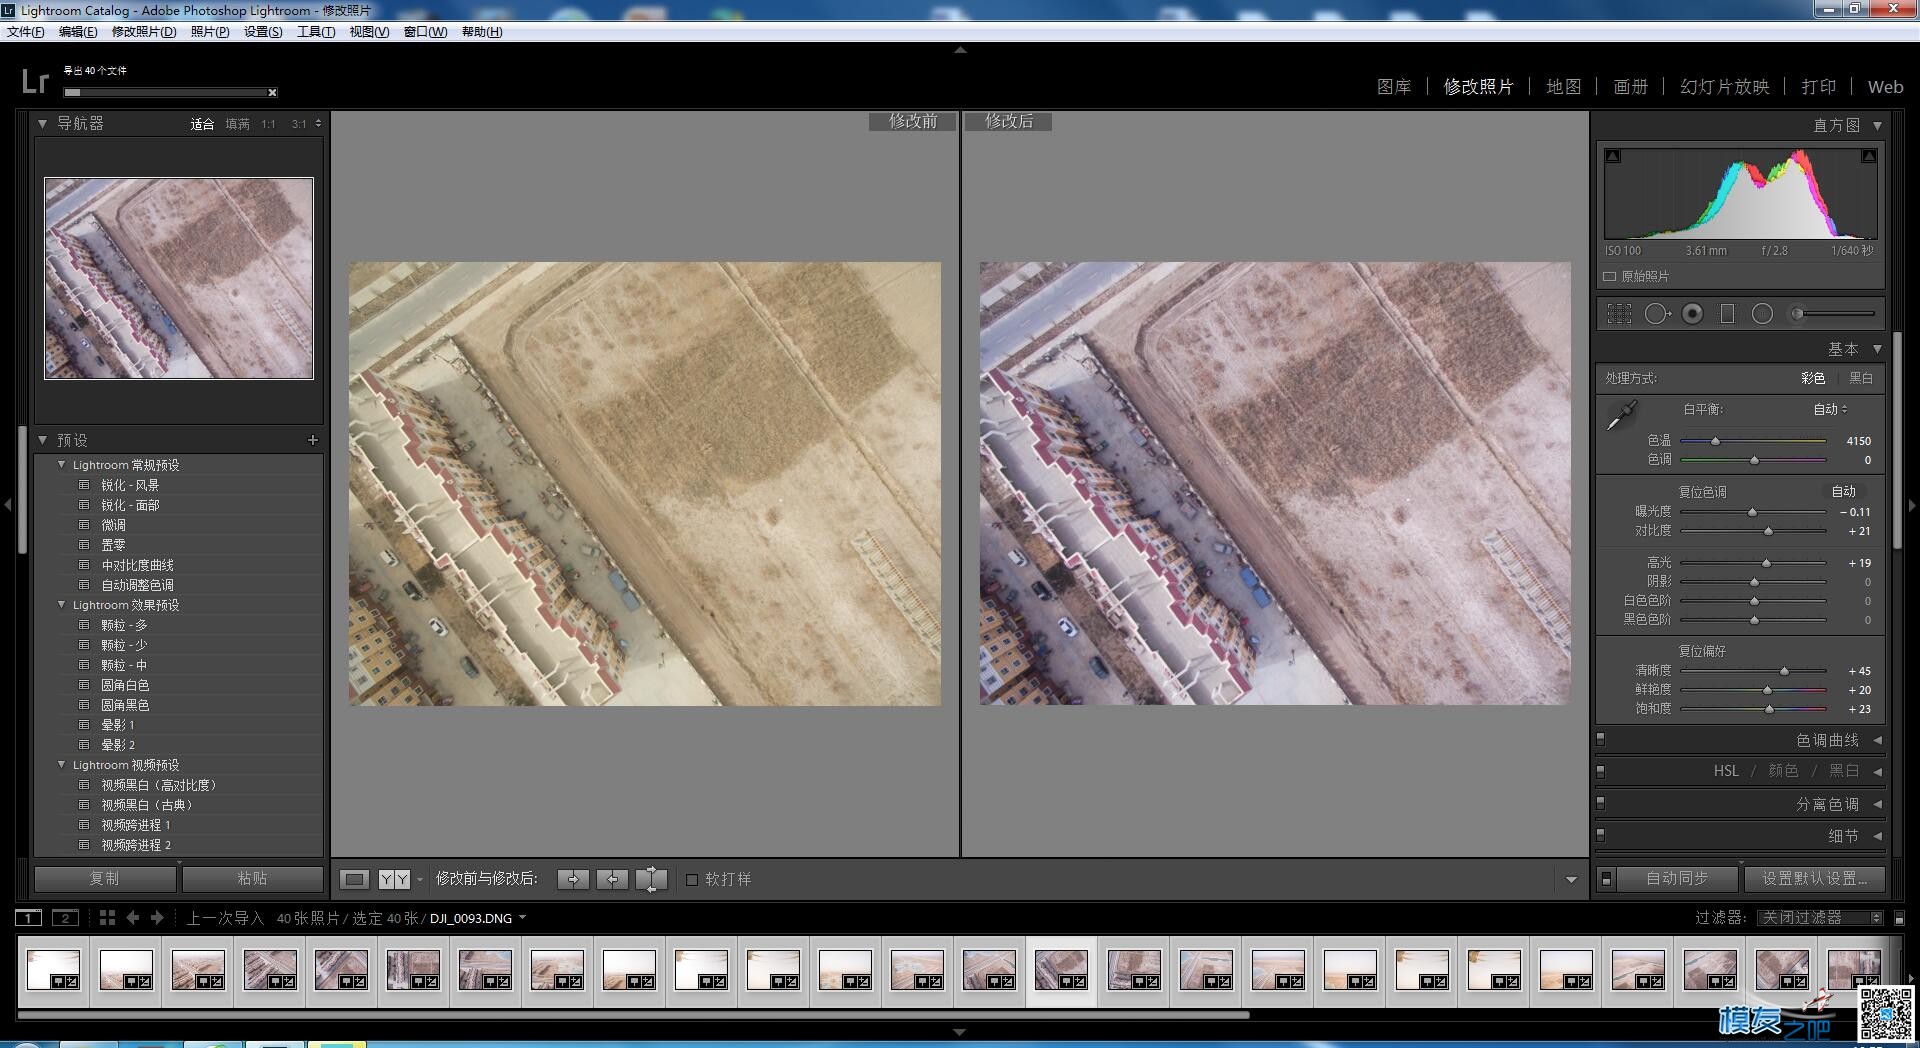
Task: Check the original photo checkbox
Action: [1610, 277]
